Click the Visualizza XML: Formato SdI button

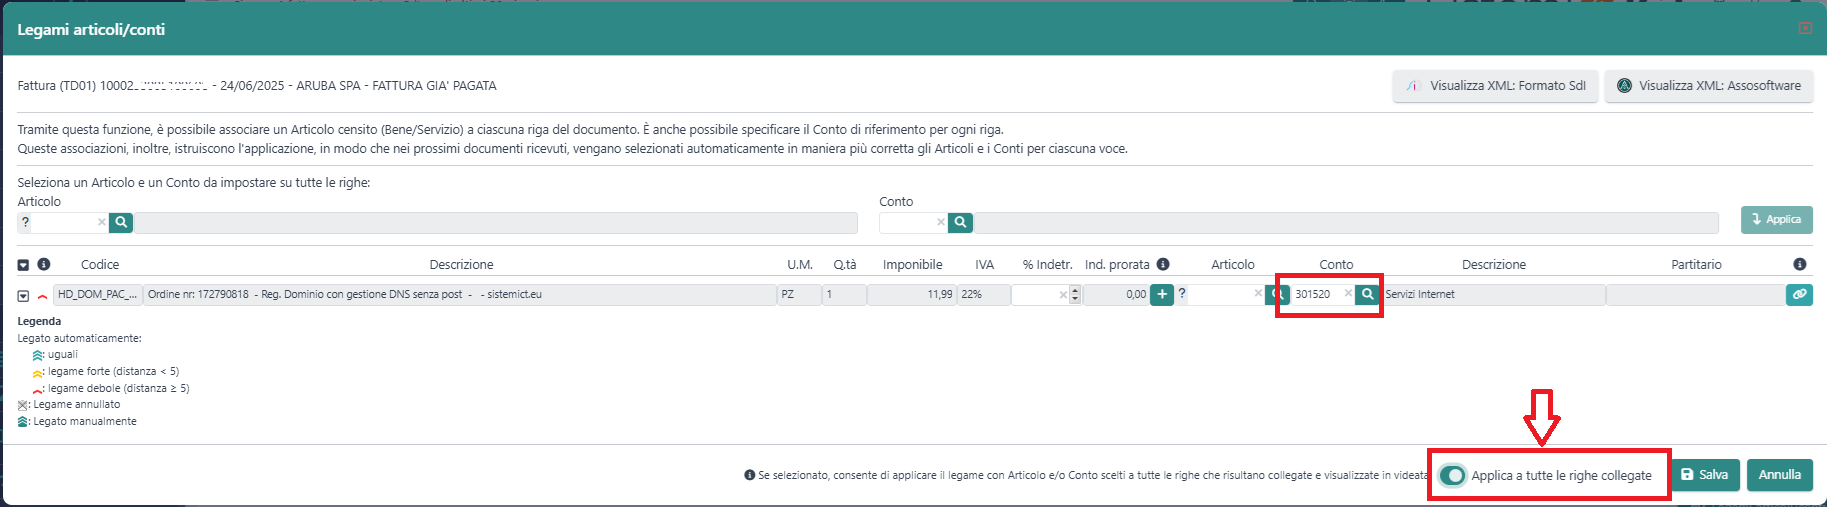[x=1496, y=86]
